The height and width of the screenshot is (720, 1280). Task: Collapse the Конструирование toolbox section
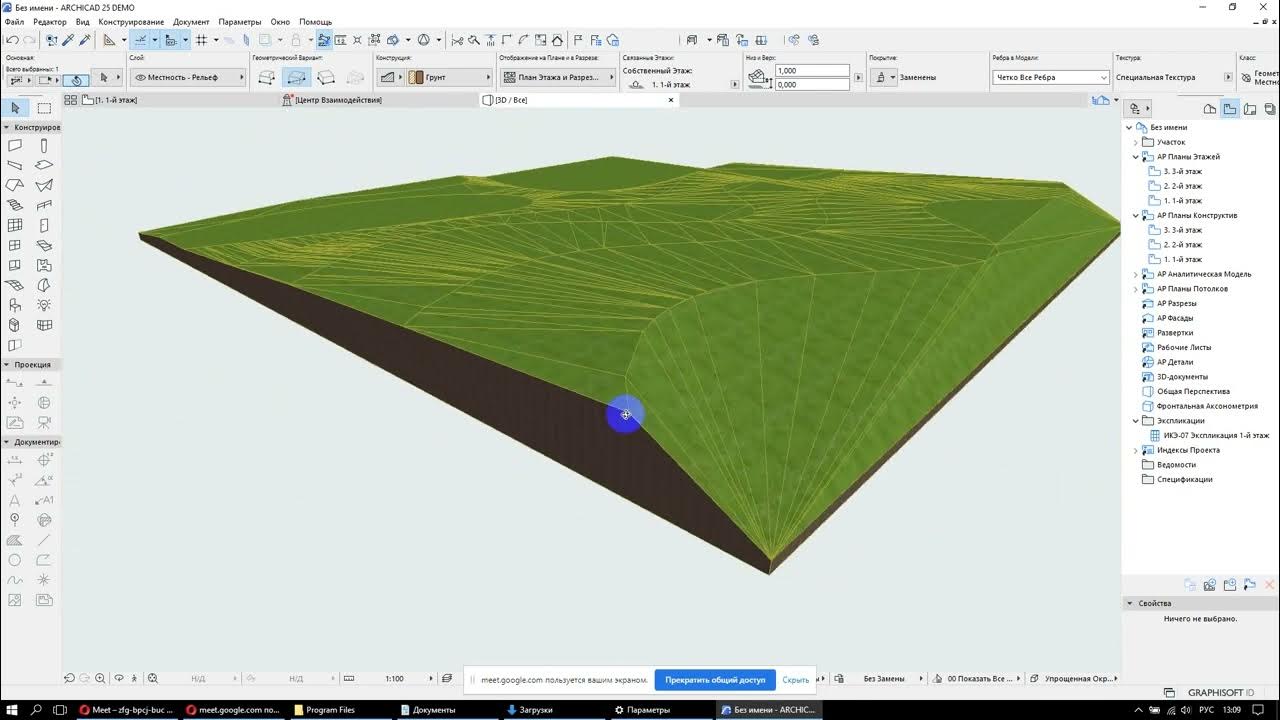7,127
